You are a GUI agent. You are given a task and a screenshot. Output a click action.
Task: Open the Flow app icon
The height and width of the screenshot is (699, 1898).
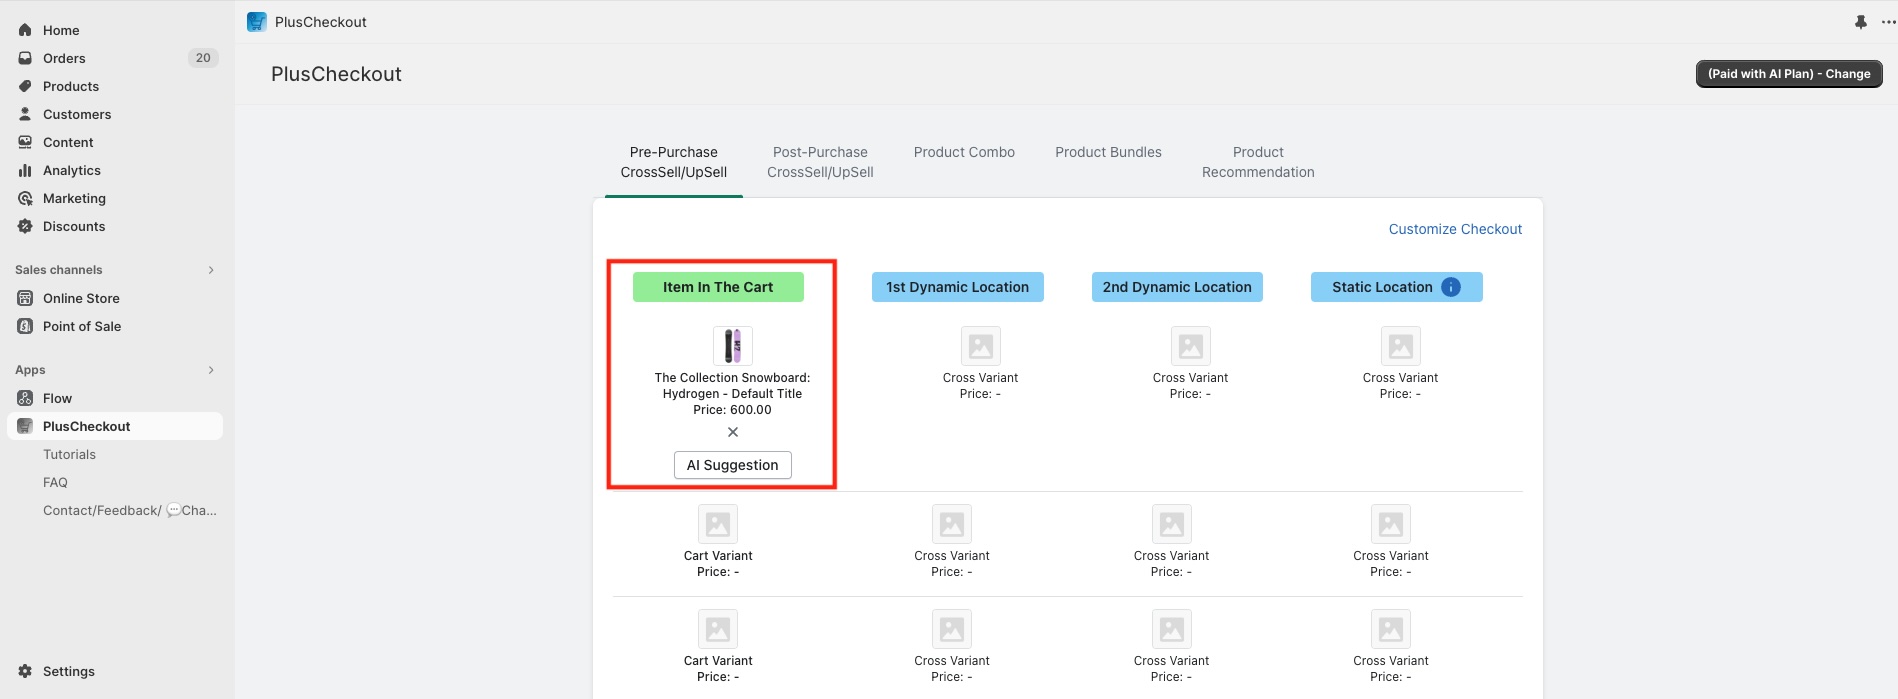pyautogui.click(x=25, y=398)
